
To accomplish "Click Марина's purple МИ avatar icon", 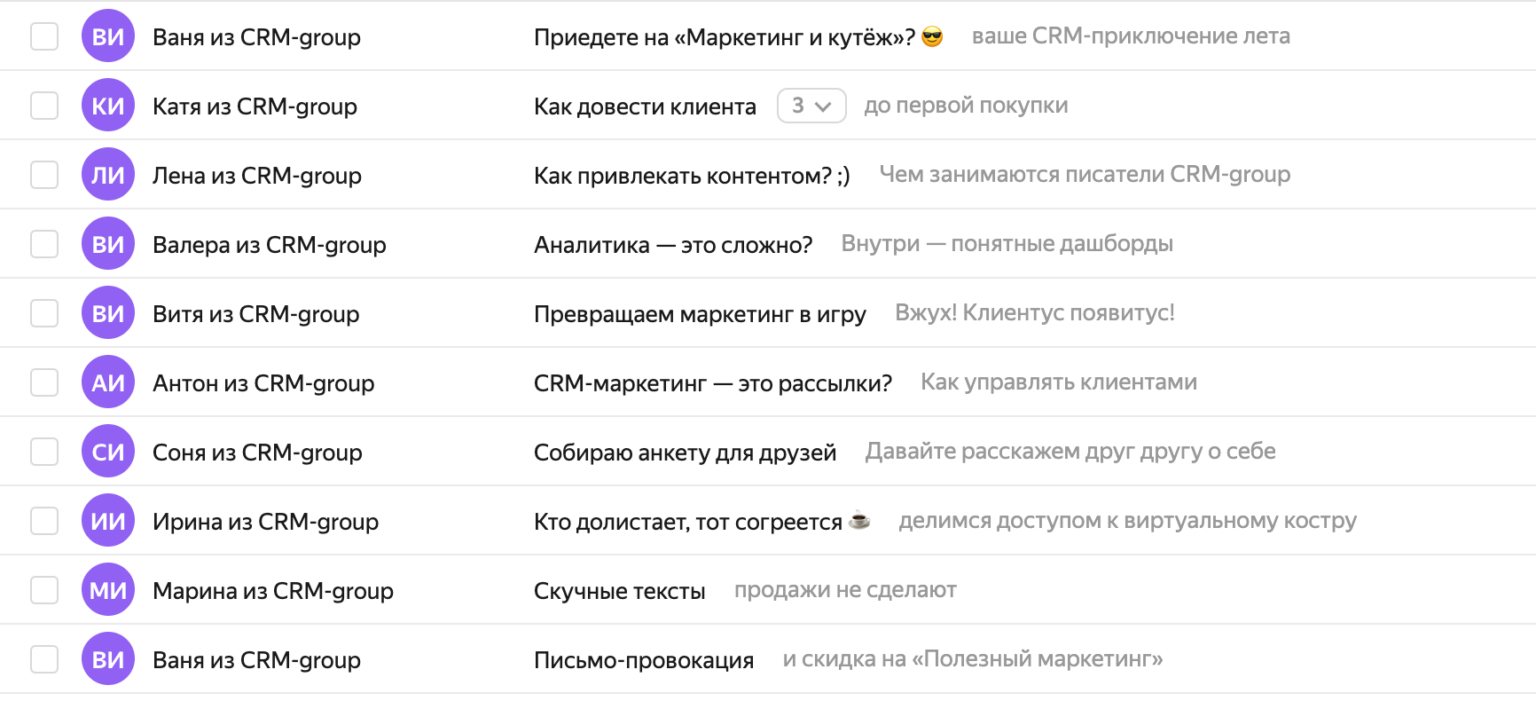I will pos(108,591).
